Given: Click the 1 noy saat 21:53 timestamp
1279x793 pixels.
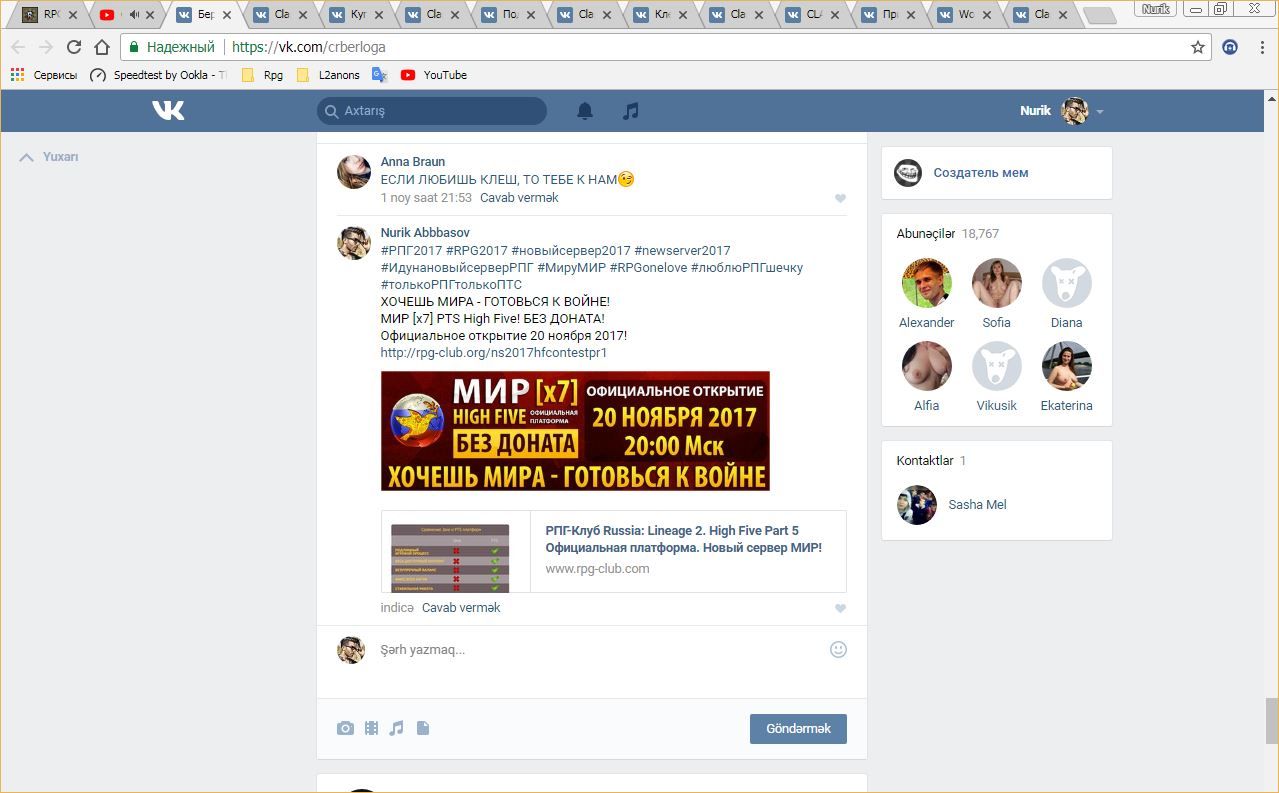Looking at the screenshot, I should point(426,198).
